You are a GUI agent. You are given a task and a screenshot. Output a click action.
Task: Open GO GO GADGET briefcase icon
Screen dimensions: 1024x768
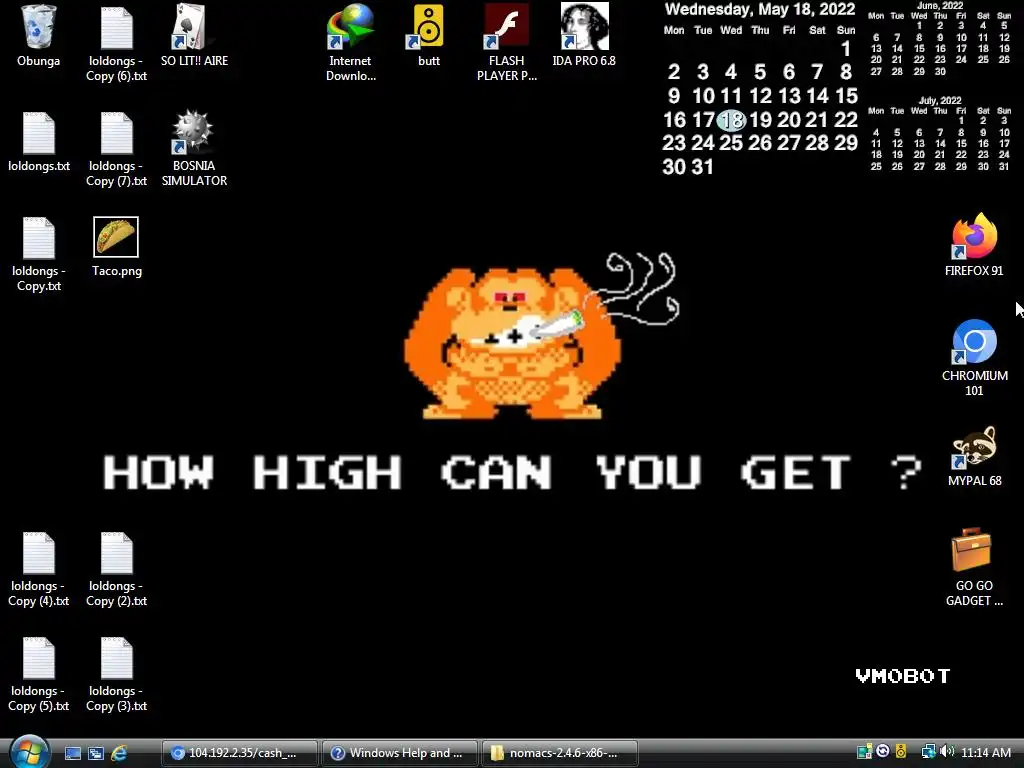[974, 568]
